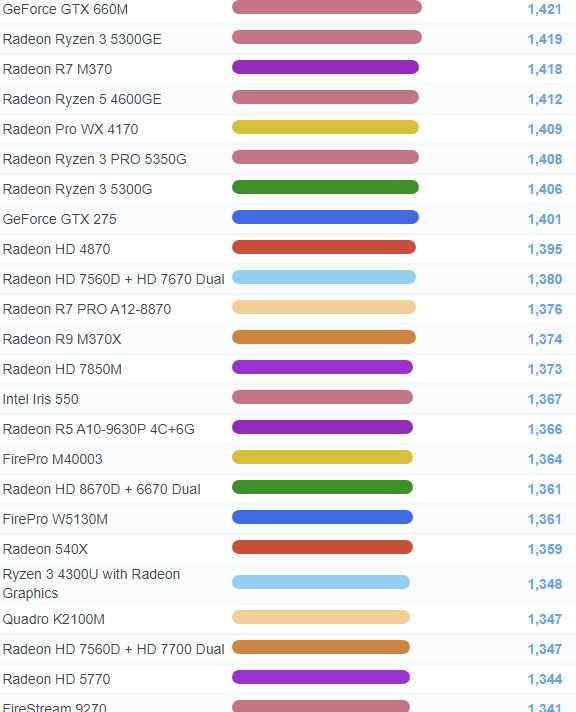Click the 1,418 score value
Image resolution: width=576 pixels, height=712 pixels.
point(545,69)
